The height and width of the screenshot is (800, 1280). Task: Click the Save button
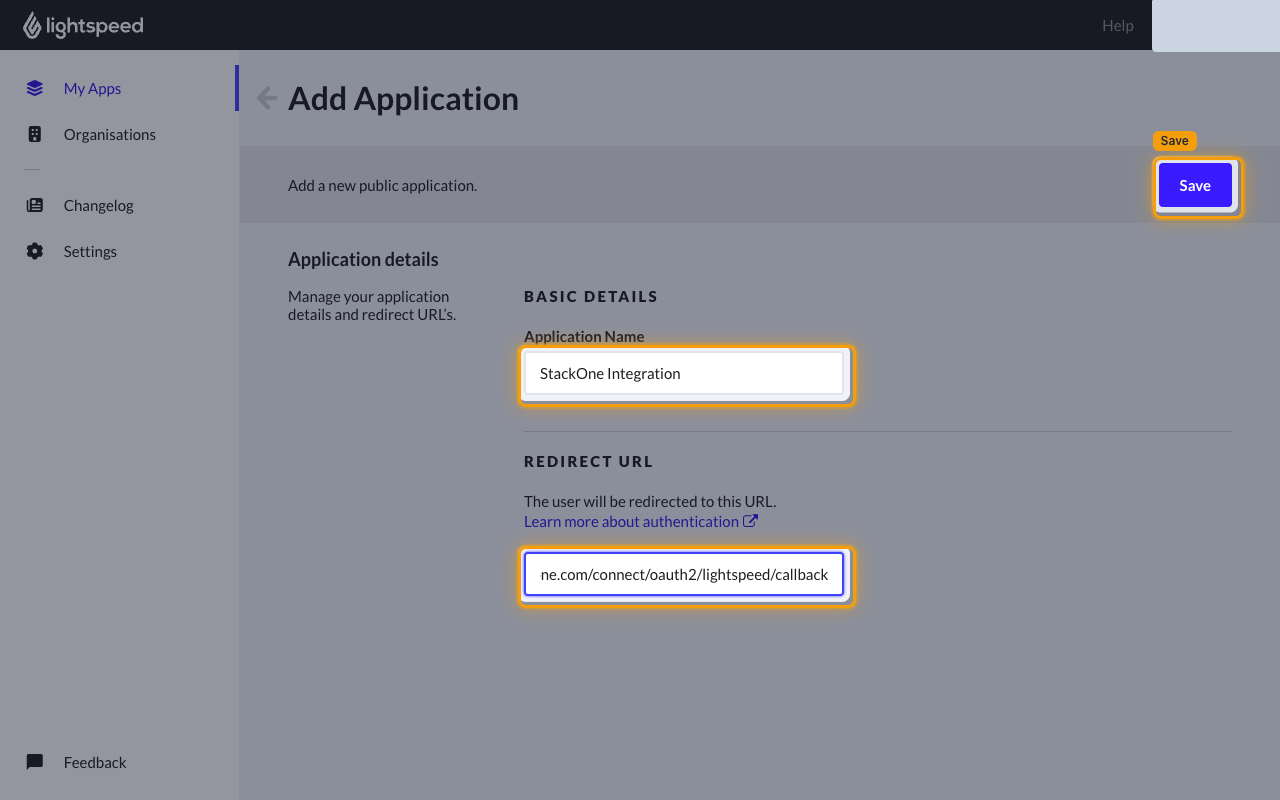pyautogui.click(x=1195, y=185)
